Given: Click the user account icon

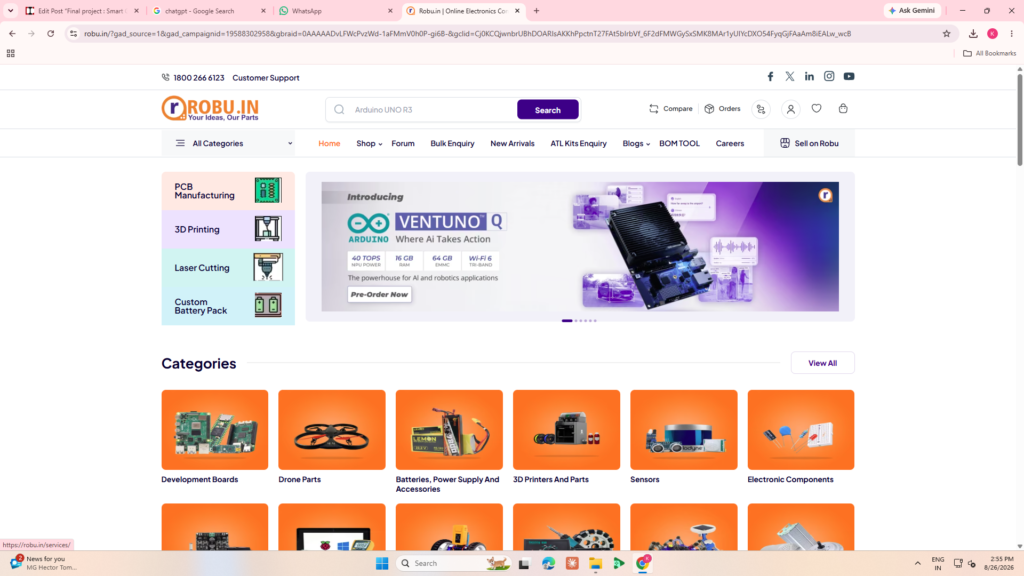Looking at the screenshot, I should [x=790, y=109].
